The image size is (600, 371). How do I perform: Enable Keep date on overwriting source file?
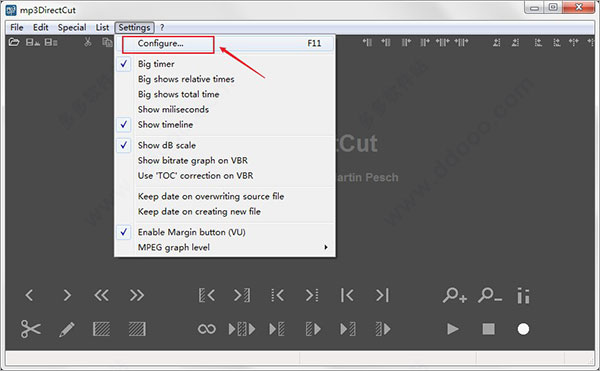tap(225, 196)
